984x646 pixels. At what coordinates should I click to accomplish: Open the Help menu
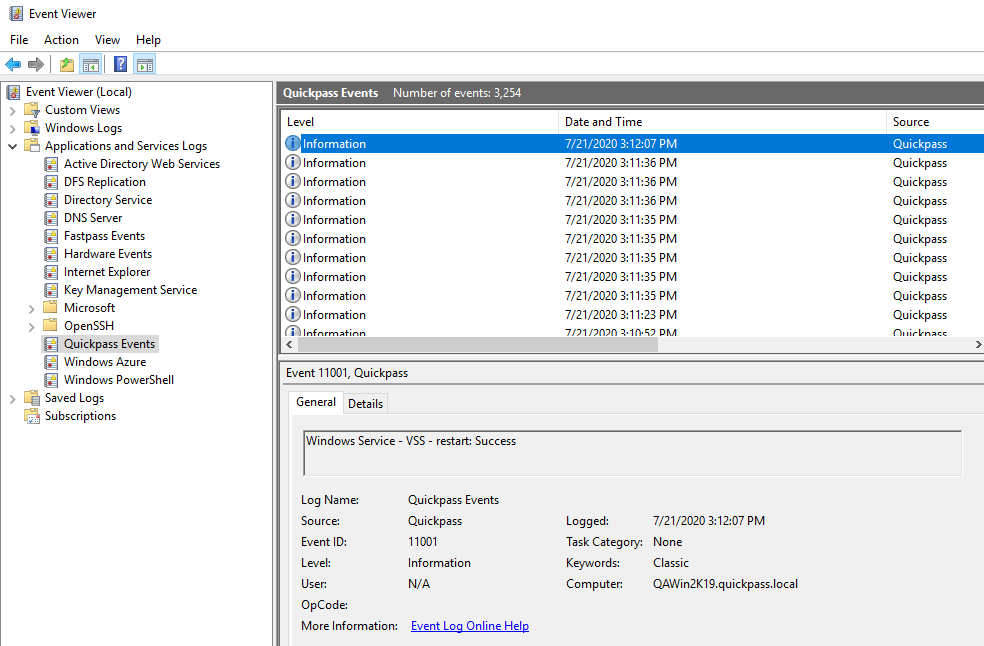click(148, 40)
